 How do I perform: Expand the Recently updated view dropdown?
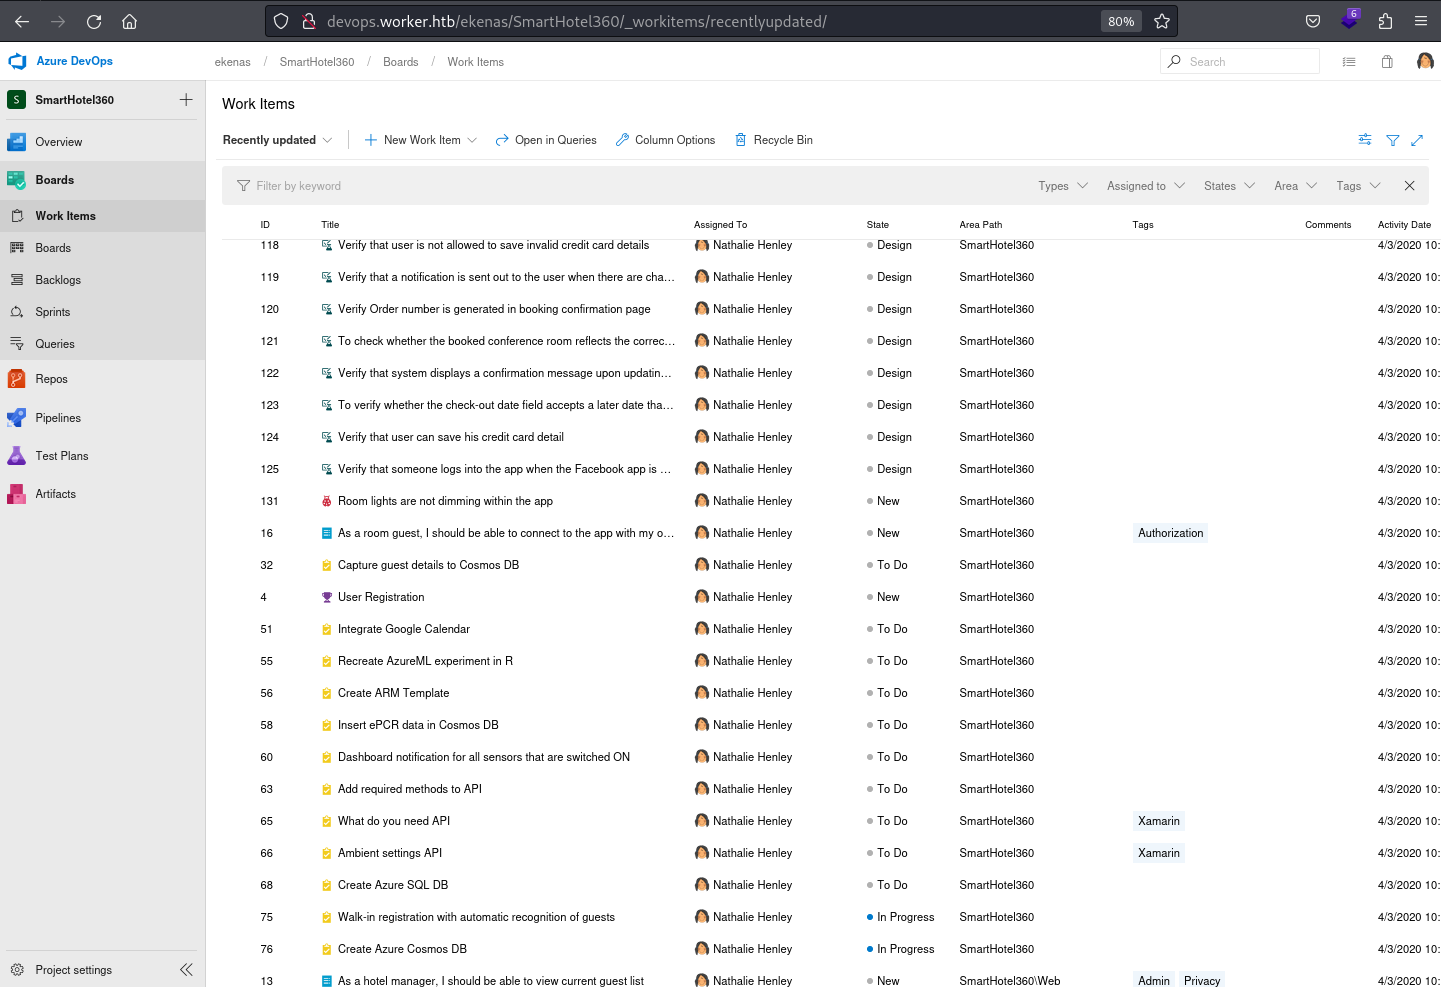click(277, 140)
